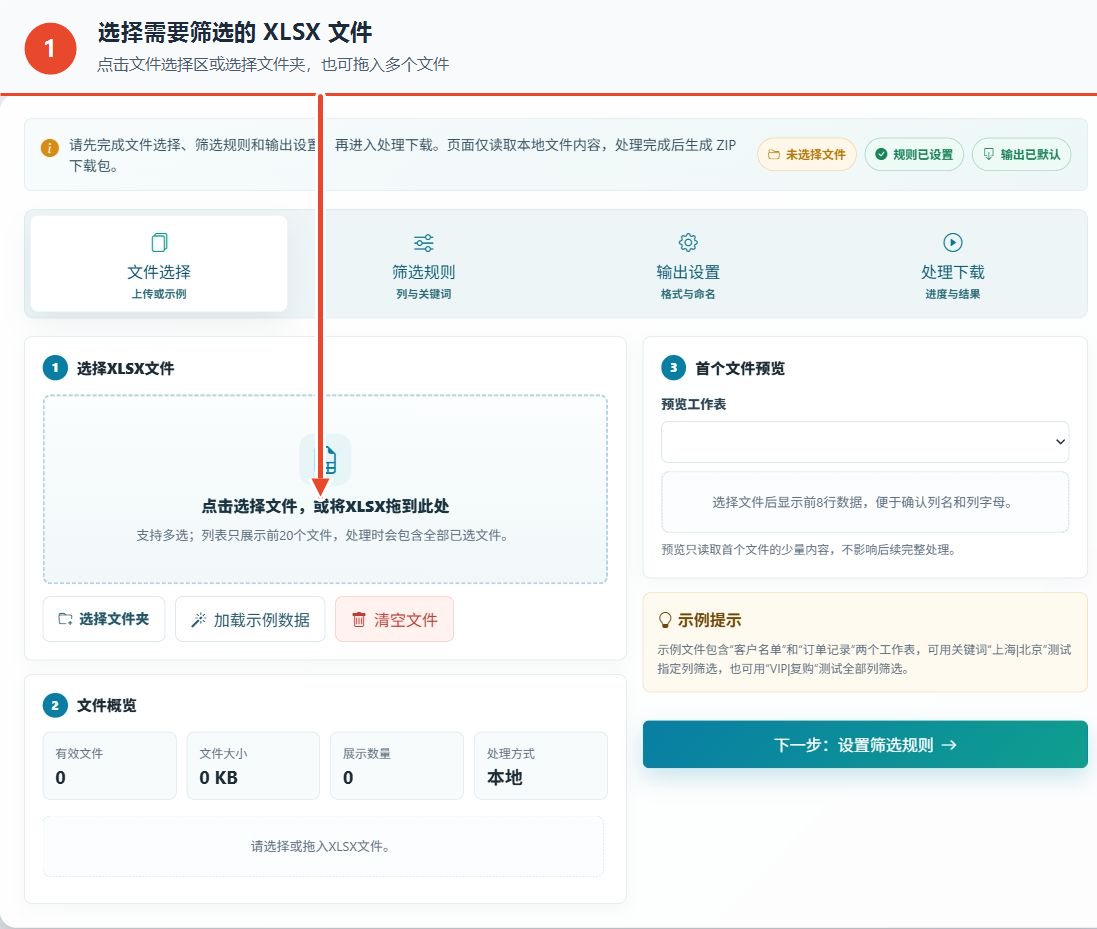Switch to the 筛选规则 tab
This screenshot has height=929, width=1097.
[x=423, y=264]
